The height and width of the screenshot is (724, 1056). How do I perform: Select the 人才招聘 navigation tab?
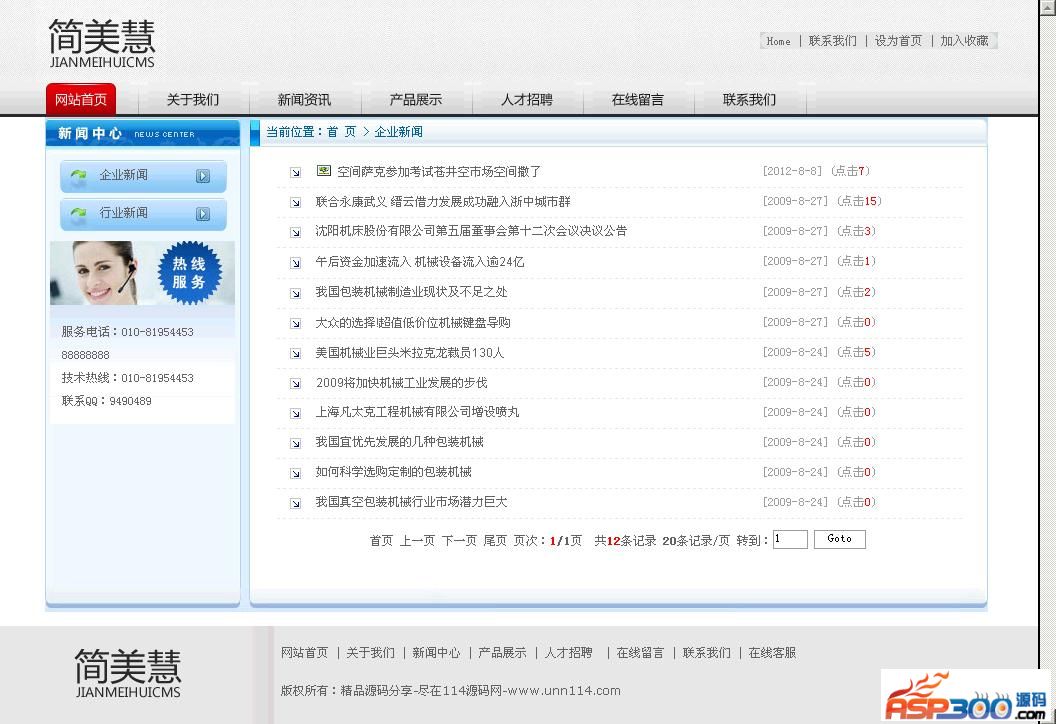pyautogui.click(x=526, y=100)
